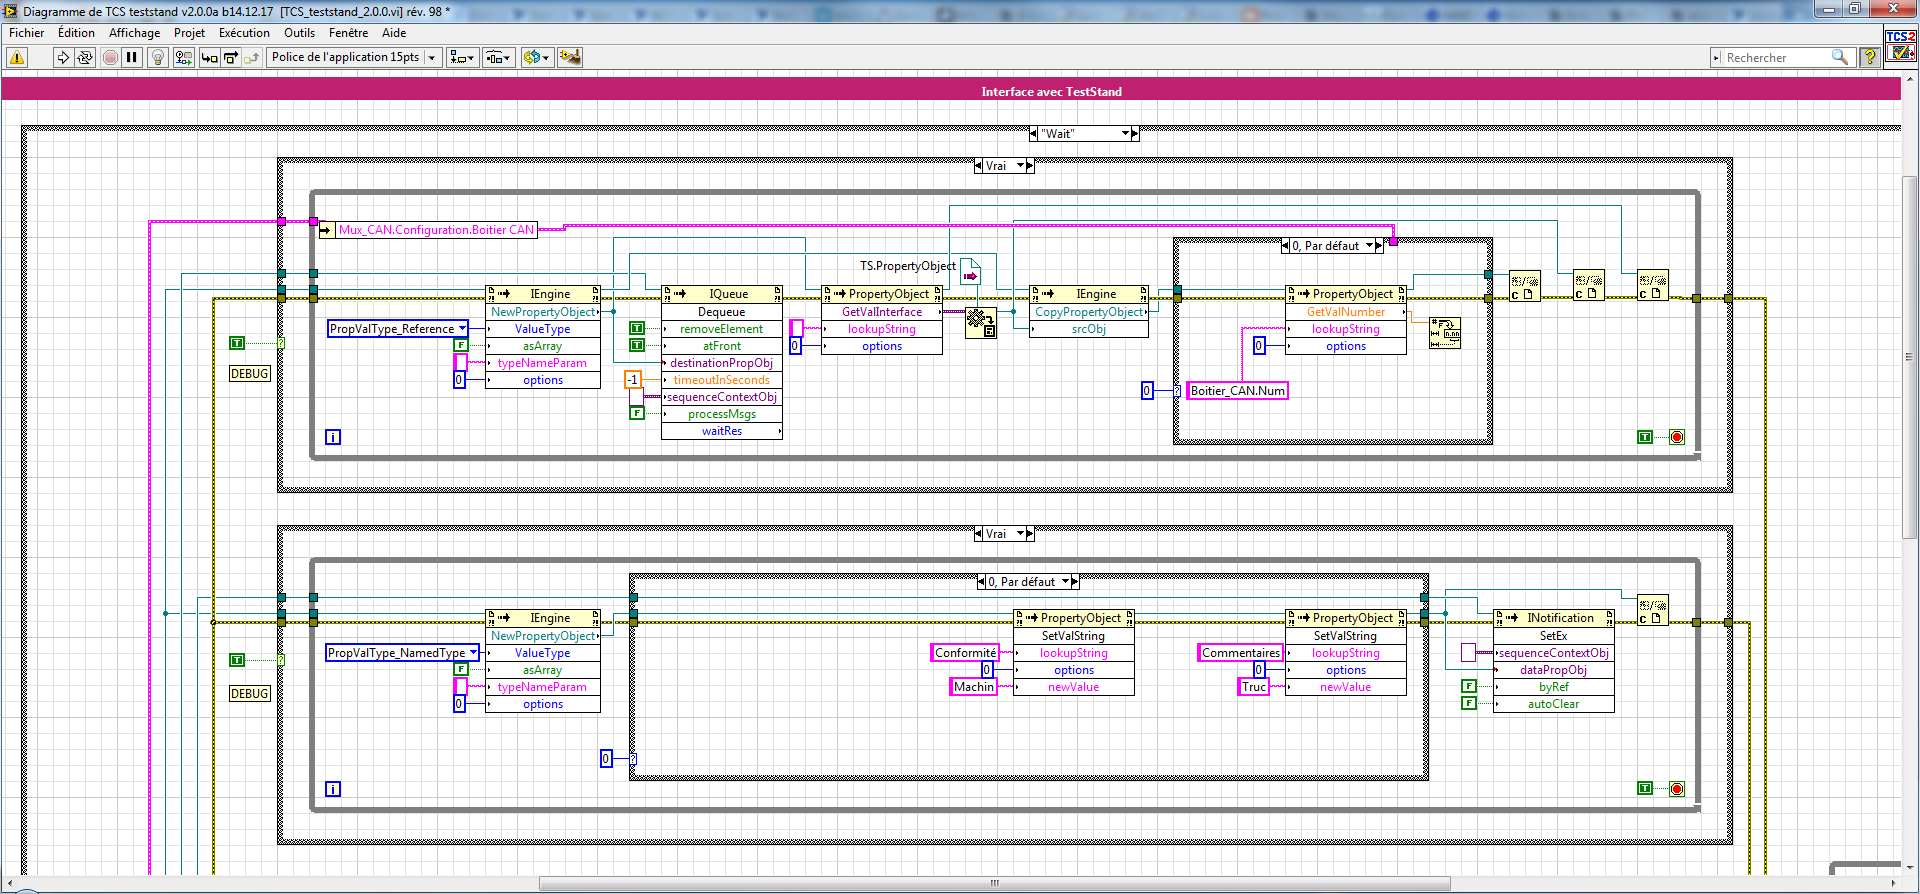Open the Affichage menu
The height and width of the screenshot is (894, 1920).
(134, 33)
